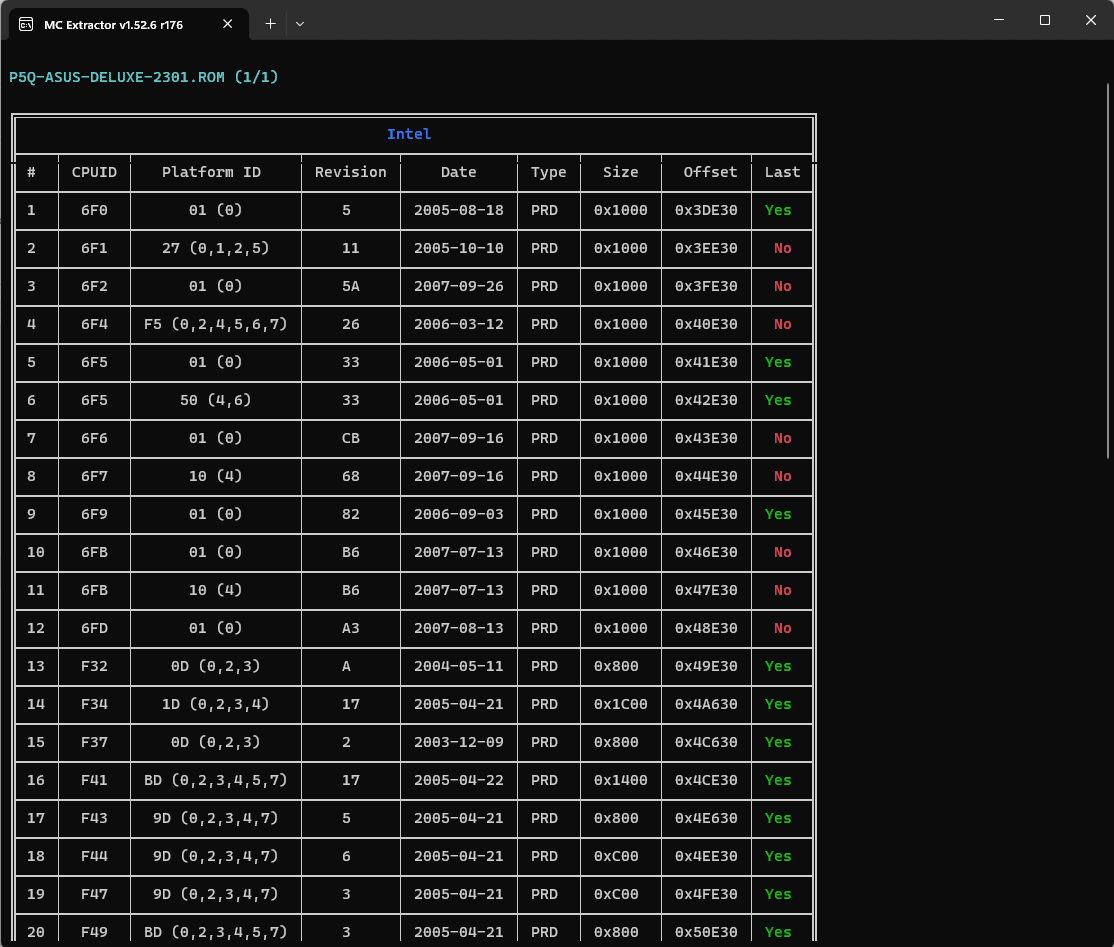Image resolution: width=1114 pixels, height=947 pixels.
Task: Click offset 0x50E30
Action: [x=706, y=932]
